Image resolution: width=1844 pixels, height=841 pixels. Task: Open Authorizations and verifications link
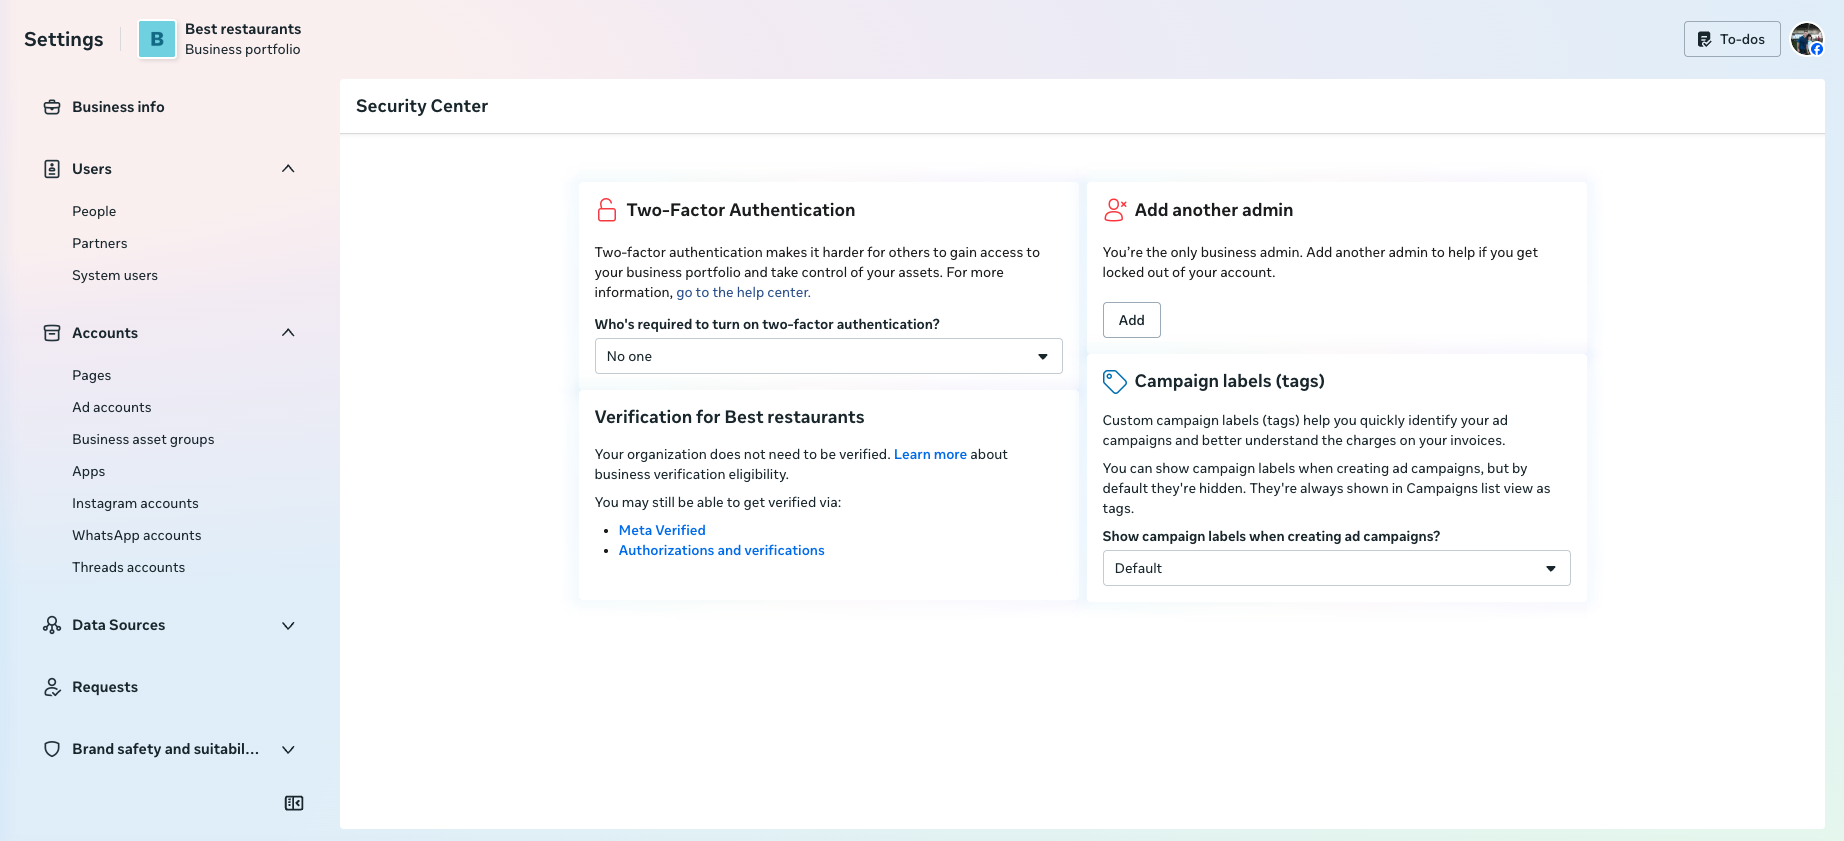click(x=722, y=550)
